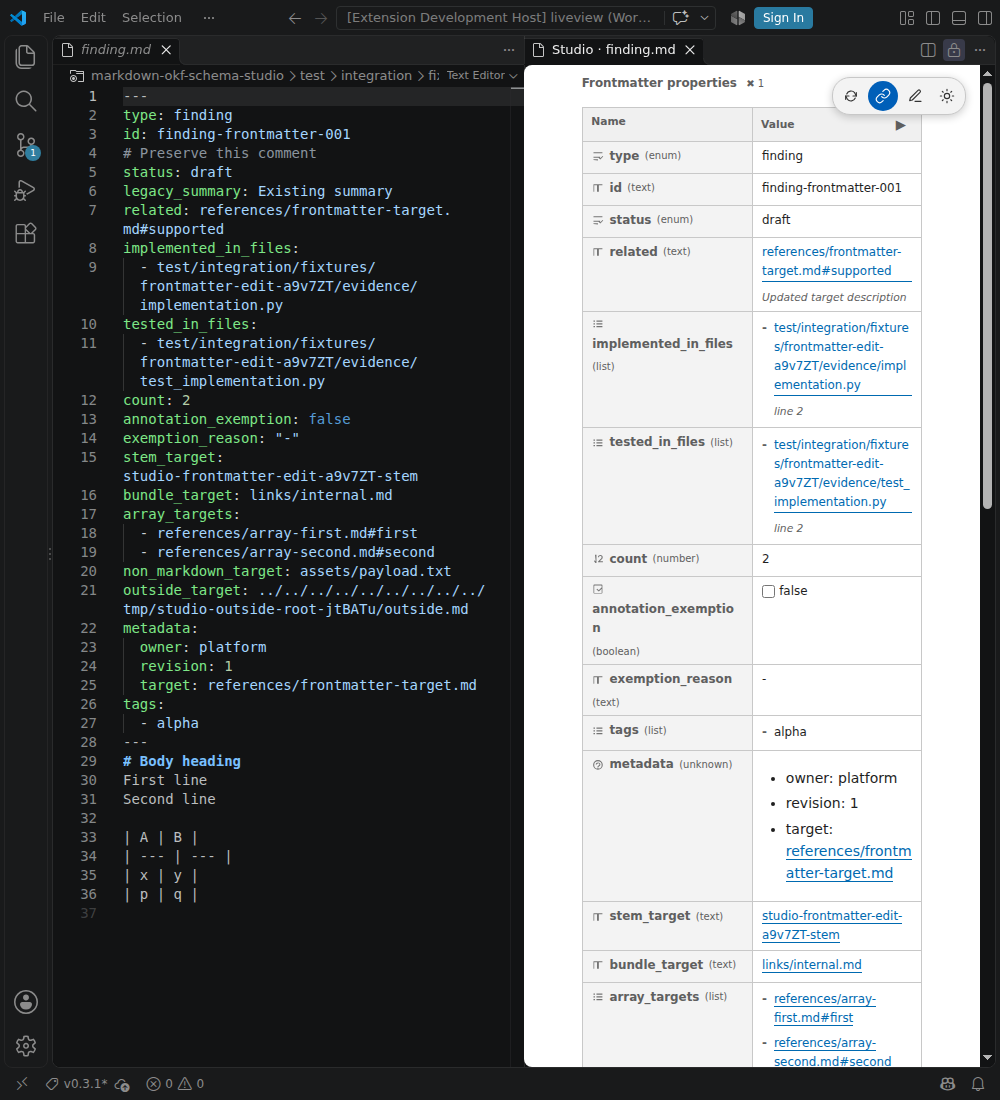Open the Extensions view
Image resolution: width=1000 pixels, height=1100 pixels.
[25, 234]
